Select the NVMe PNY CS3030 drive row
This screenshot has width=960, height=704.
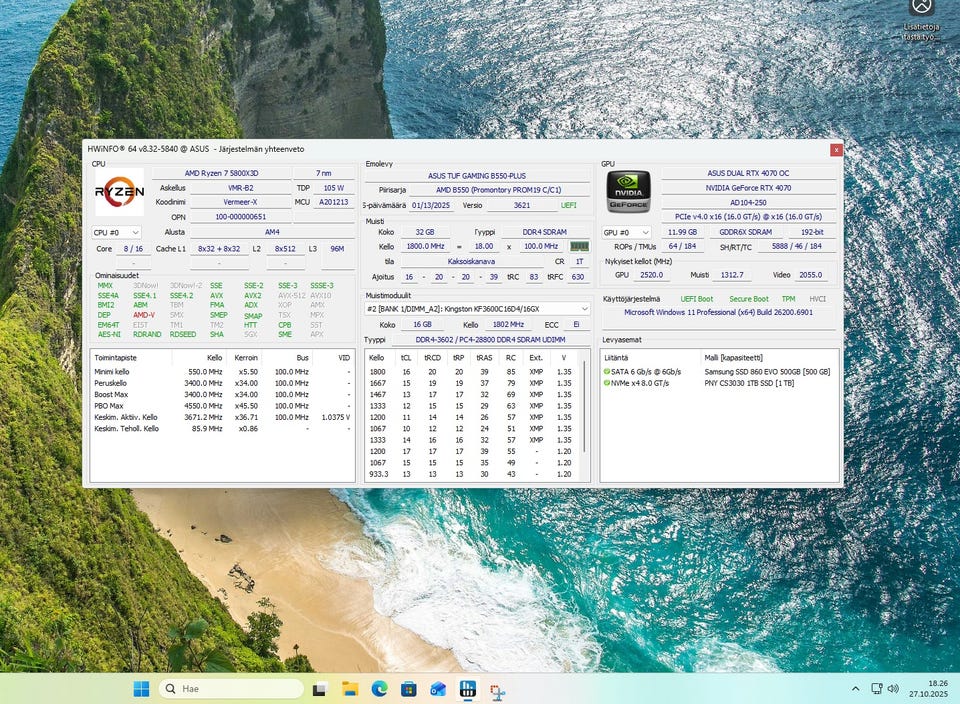click(718, 383)
